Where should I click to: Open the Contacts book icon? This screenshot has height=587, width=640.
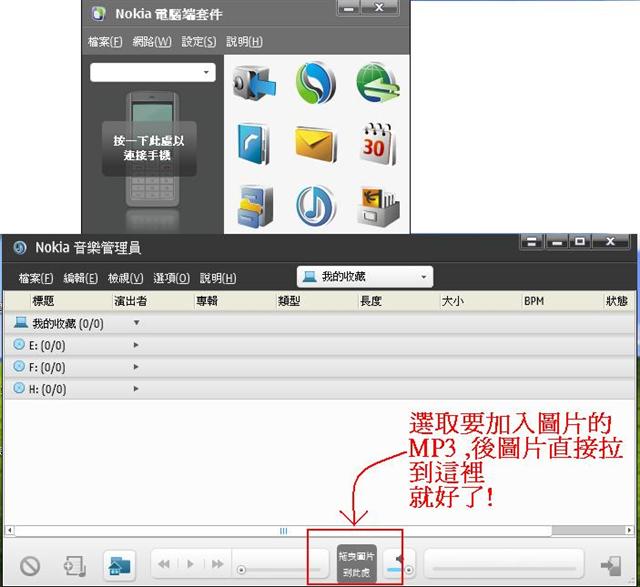click(253, 144)
